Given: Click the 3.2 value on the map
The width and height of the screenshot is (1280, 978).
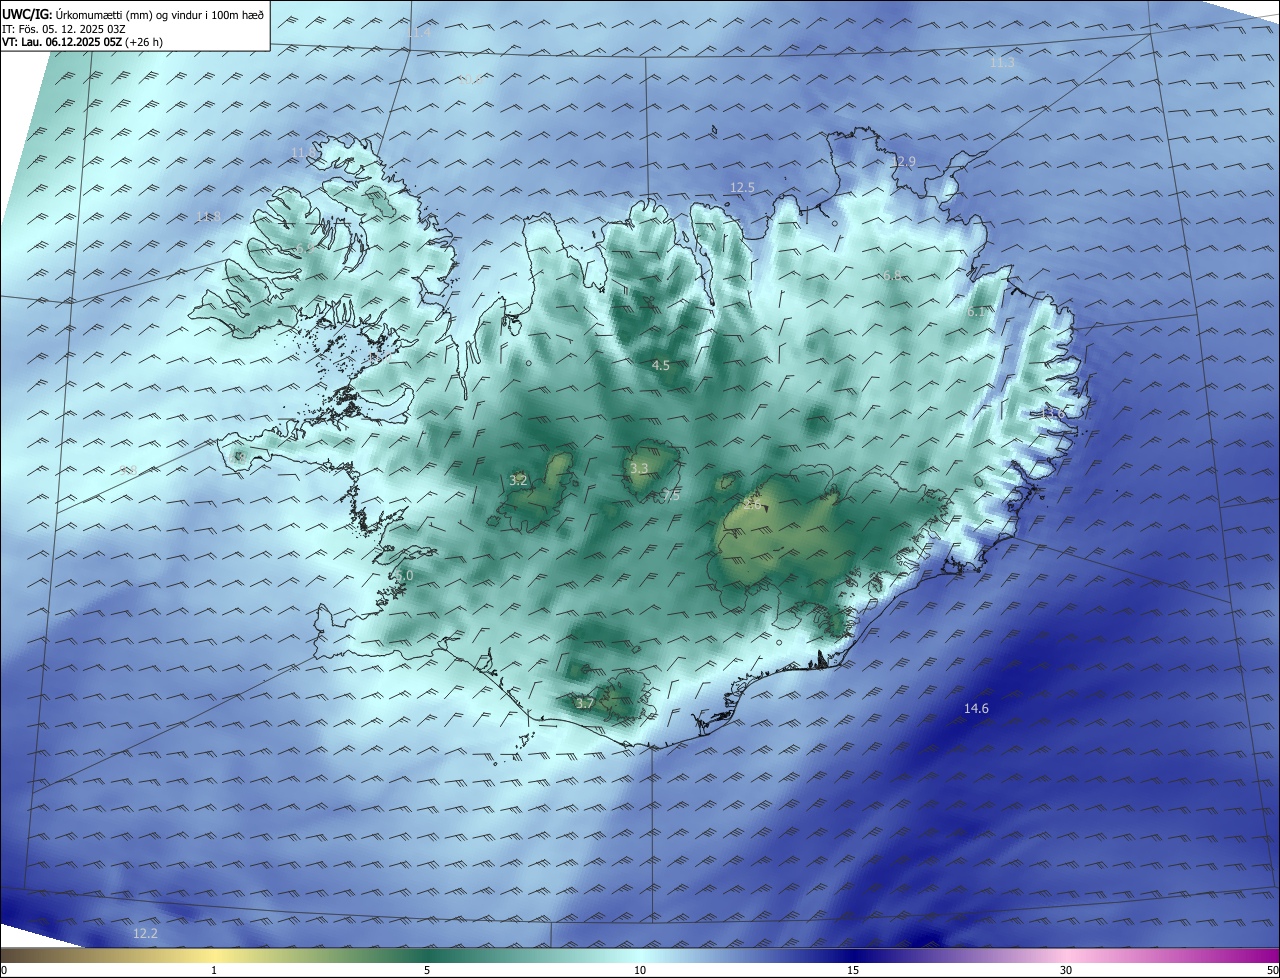Looking at the screenshot, I should (x=518, y=481).
